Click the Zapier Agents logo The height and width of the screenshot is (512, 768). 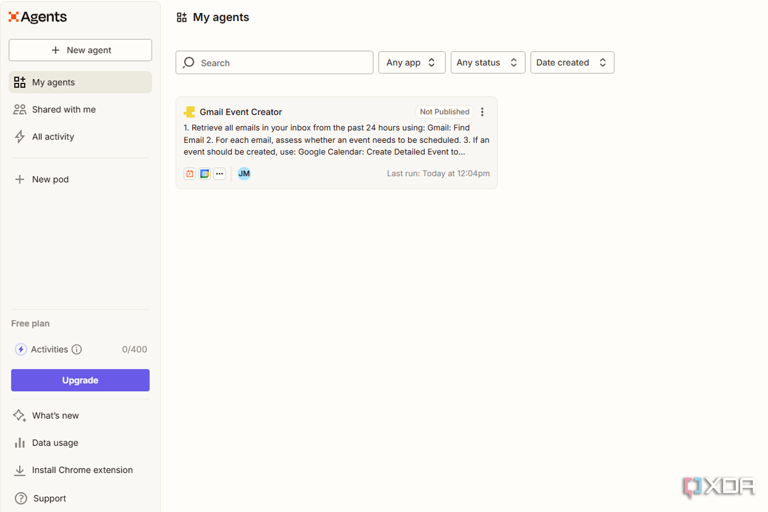[38, 17]
